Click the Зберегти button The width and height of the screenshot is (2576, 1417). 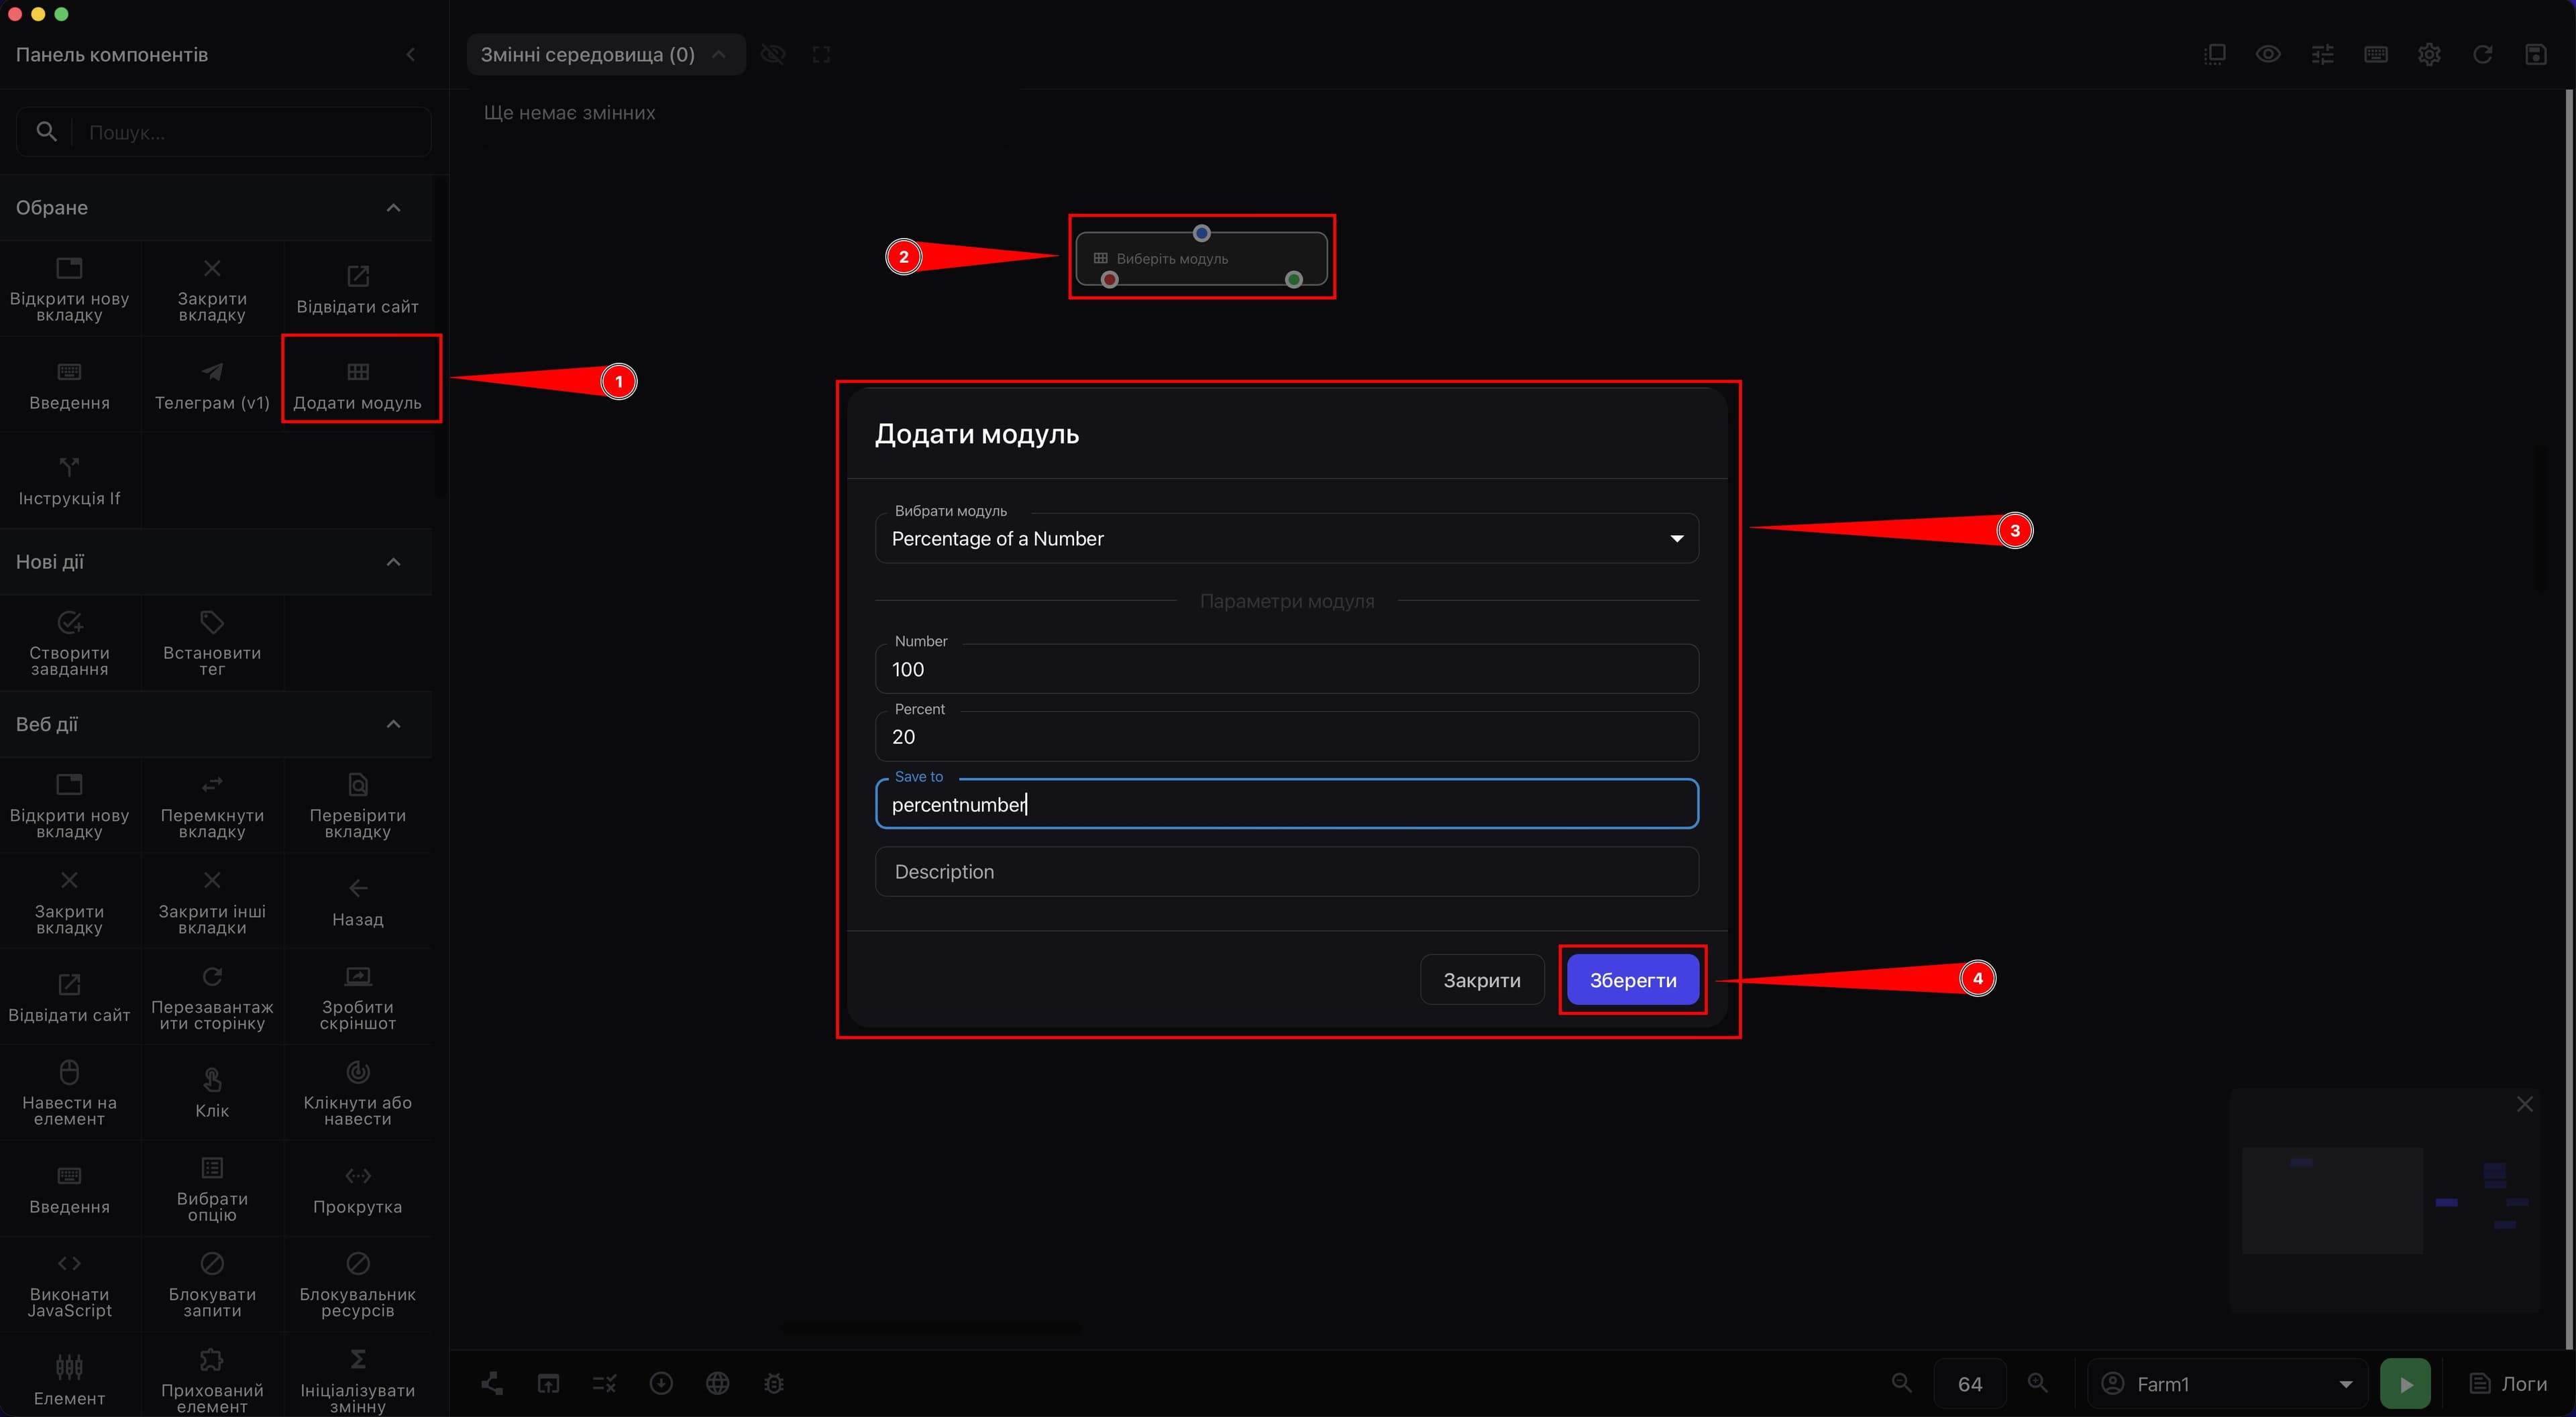coord(1633,980)
